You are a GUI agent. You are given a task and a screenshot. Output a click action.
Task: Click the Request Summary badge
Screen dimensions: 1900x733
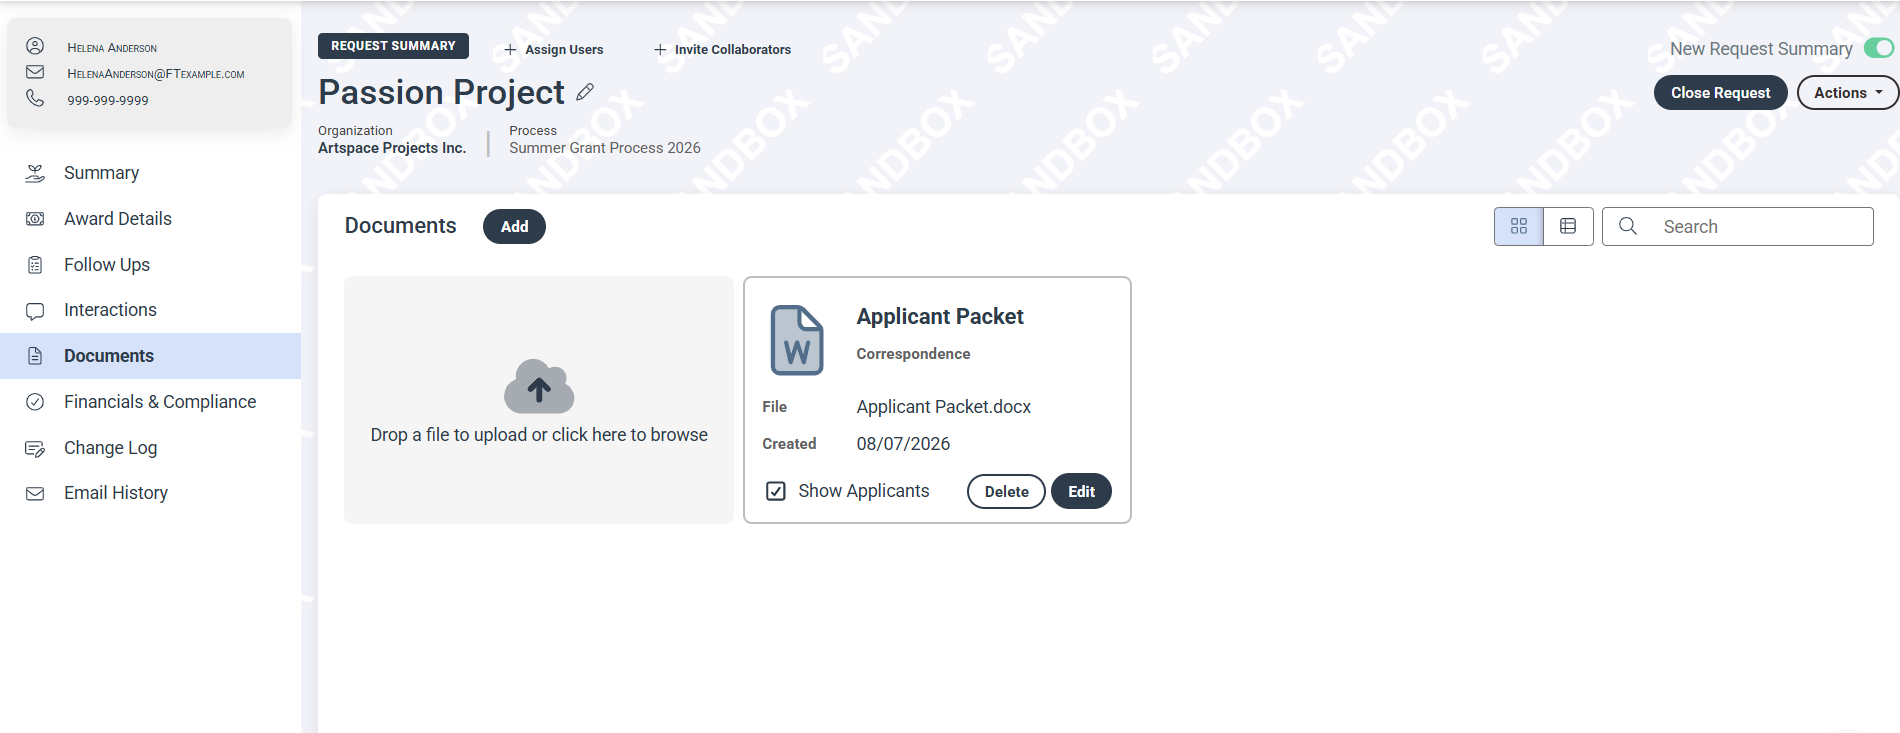(393, 46)
